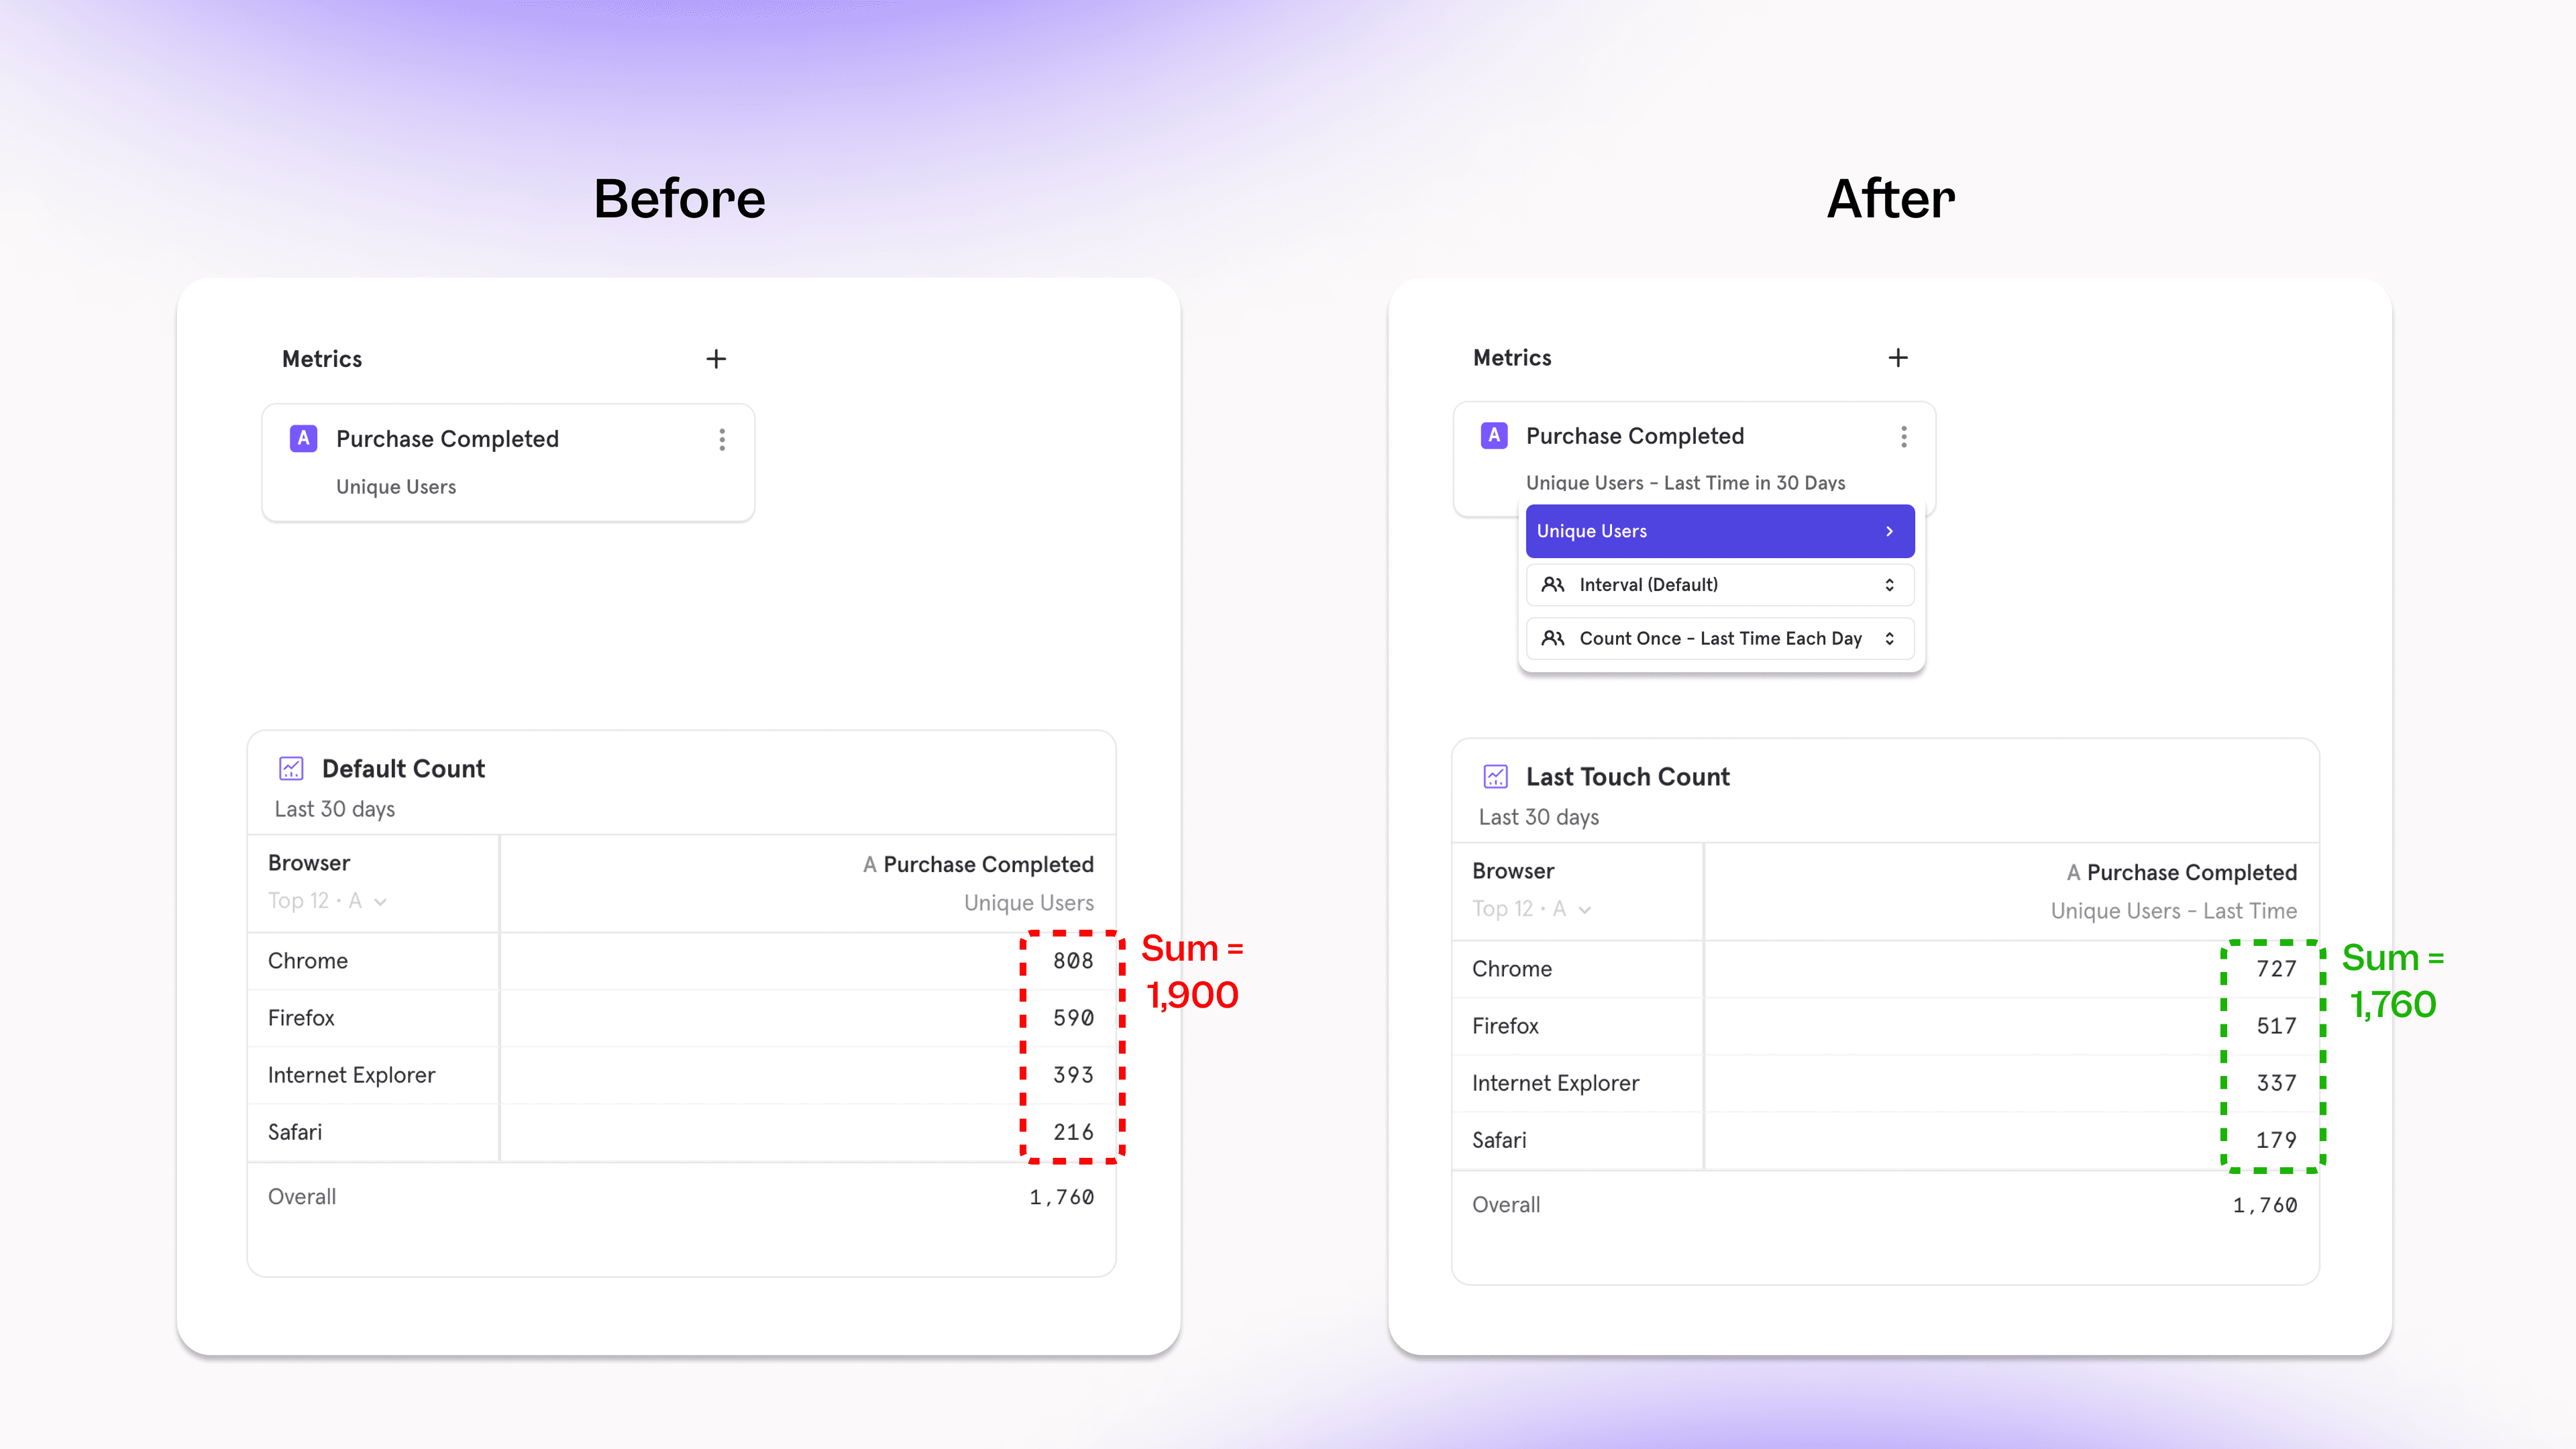This screenshot has width=2576, height=1449.
Task: Click the chart icon beside Last Touch Count
Action: (x=1495, y=776)
